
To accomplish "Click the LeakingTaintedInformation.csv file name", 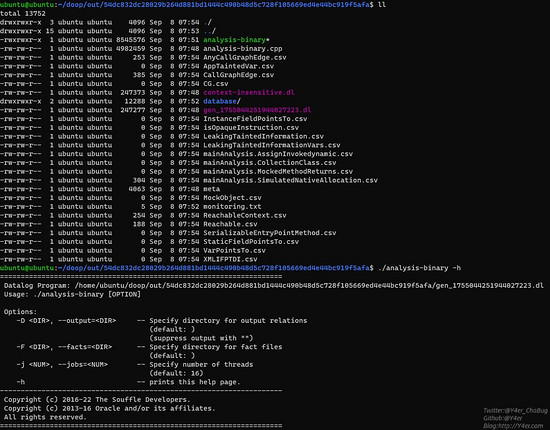I will click(x=263, y=136).
